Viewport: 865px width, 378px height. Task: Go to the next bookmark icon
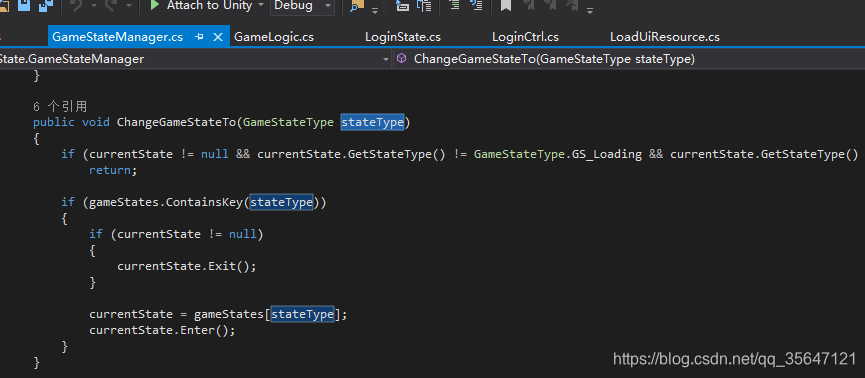(x=551, y=6)
